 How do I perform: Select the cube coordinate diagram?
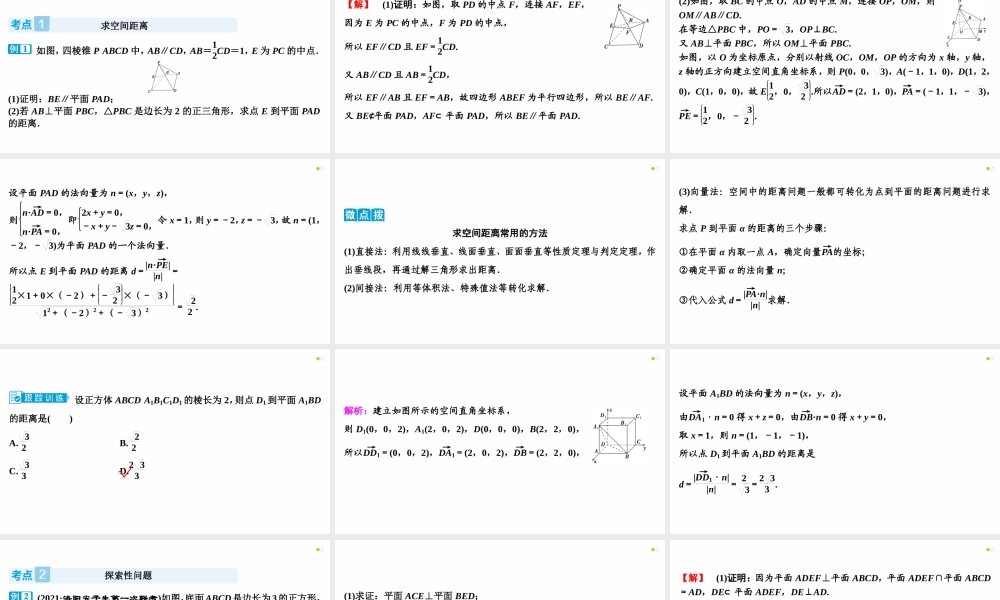coord(620,435)
